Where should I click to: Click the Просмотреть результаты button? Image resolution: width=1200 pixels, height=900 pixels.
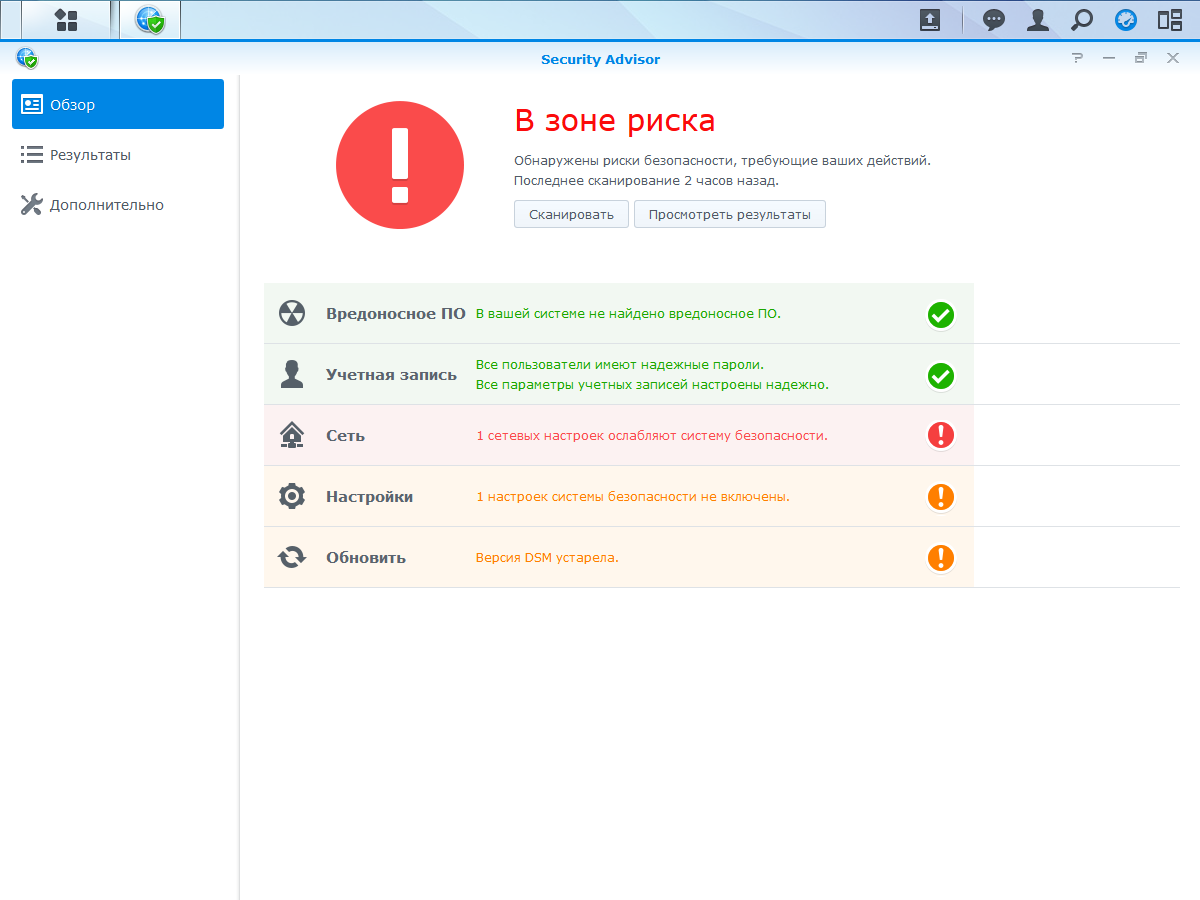click(x=729, y=214)
